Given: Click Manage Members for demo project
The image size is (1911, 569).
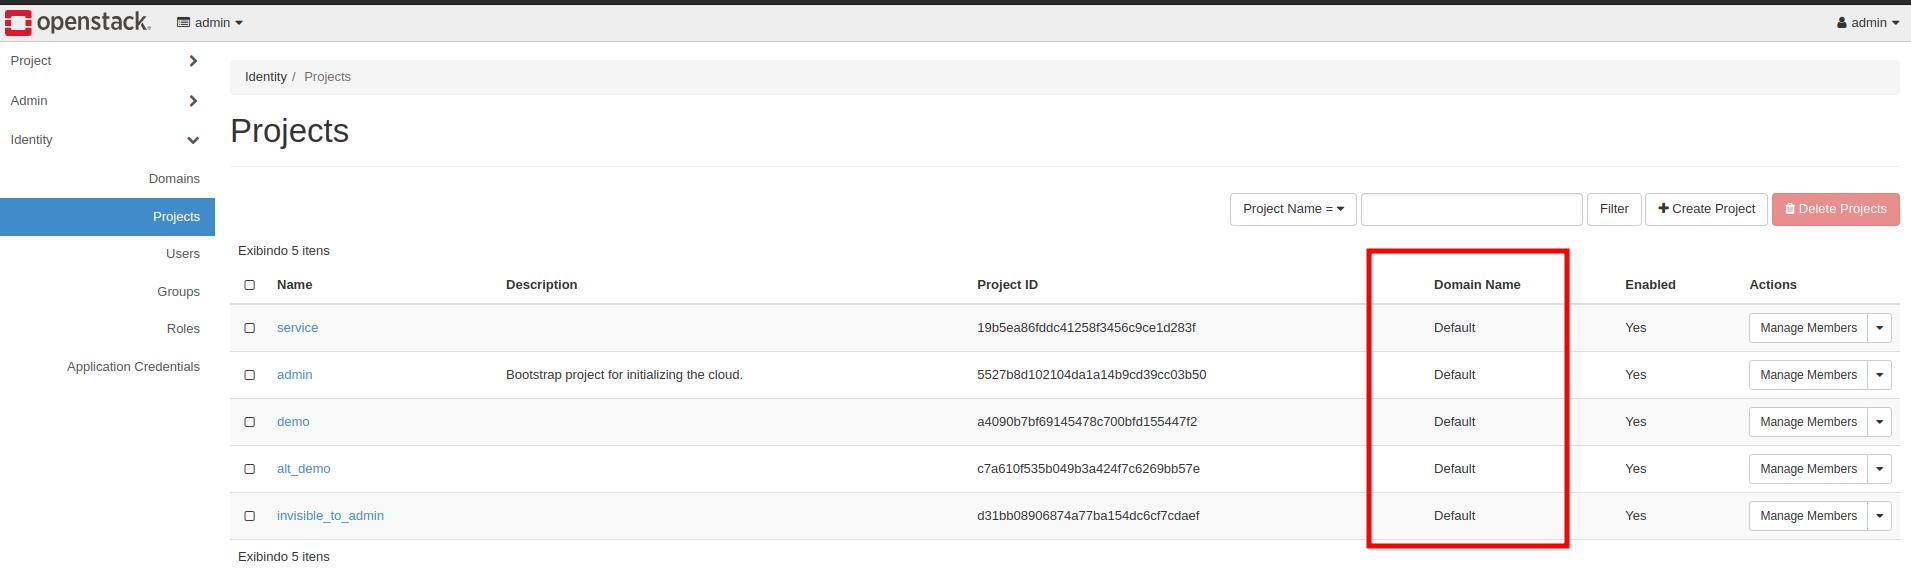Looking at the screenshot, I should coord(1807,422).
